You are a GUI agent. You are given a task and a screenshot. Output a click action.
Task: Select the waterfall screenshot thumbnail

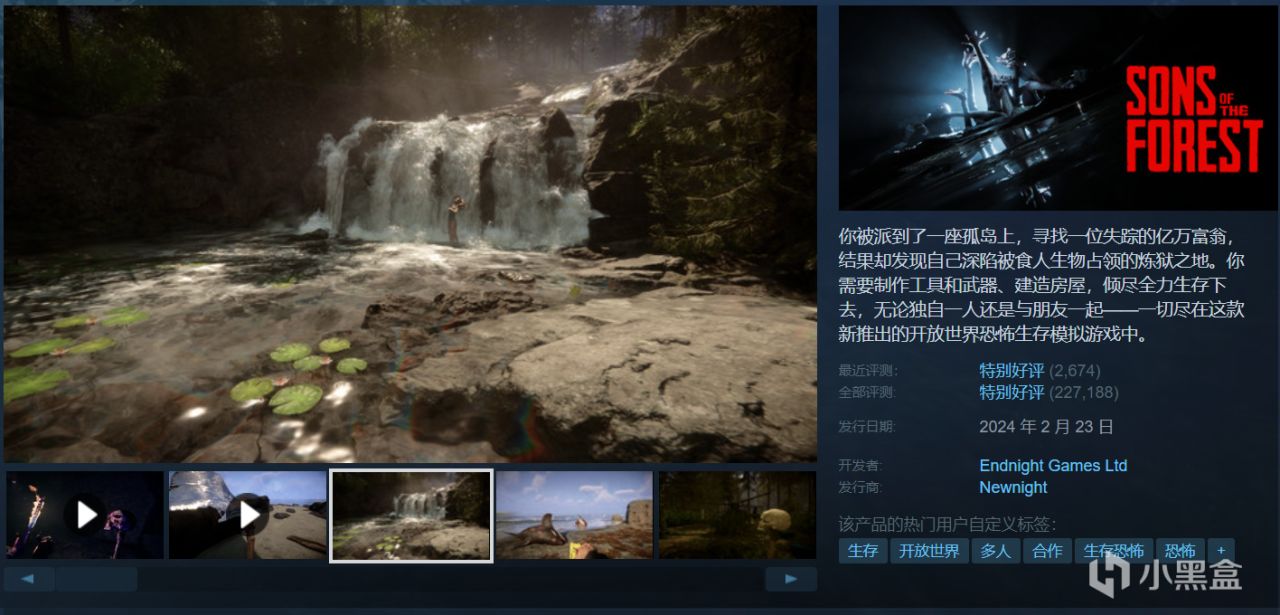tap(411, 515)
